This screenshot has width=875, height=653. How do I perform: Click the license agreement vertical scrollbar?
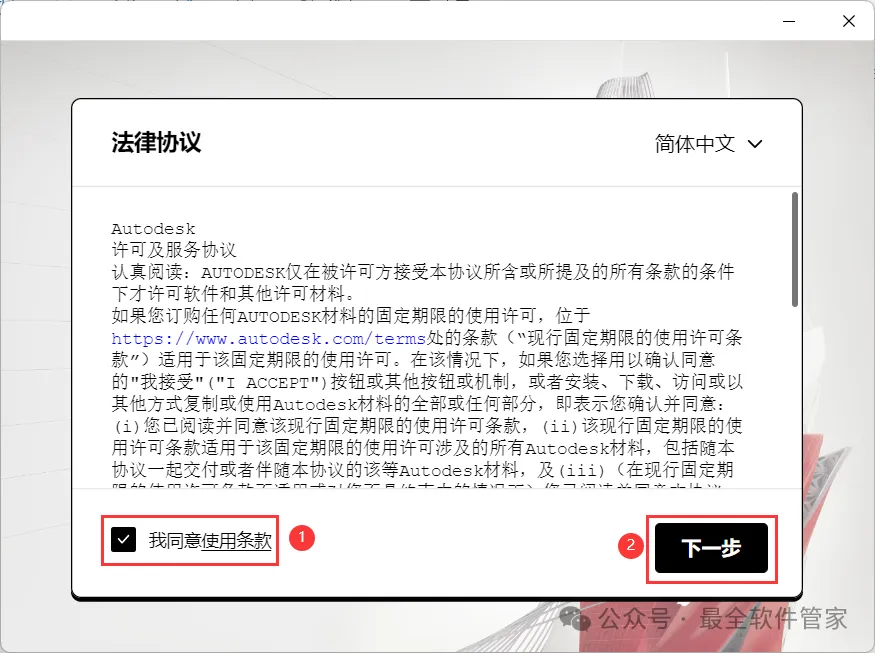[795, 249]
